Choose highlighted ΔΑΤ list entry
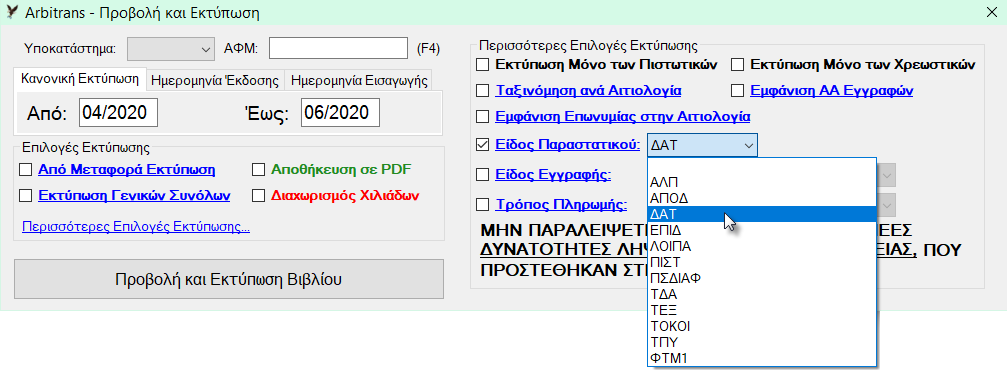 tap(762, 214)
